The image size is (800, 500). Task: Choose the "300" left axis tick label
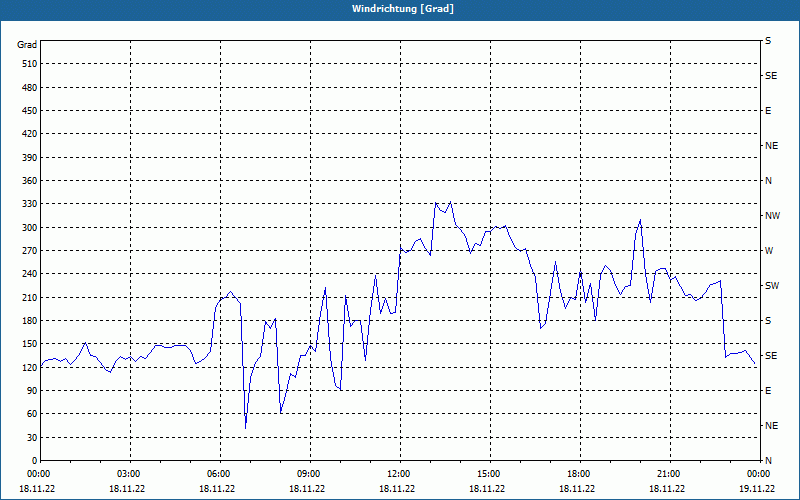click(x=30, y=228)
